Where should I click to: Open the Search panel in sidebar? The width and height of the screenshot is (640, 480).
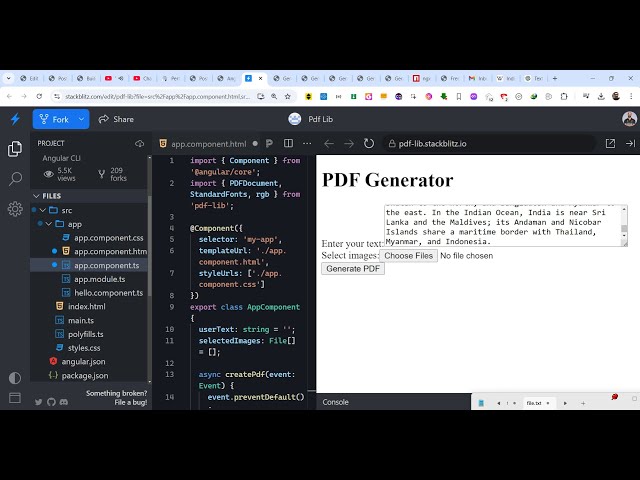(15, 179)
